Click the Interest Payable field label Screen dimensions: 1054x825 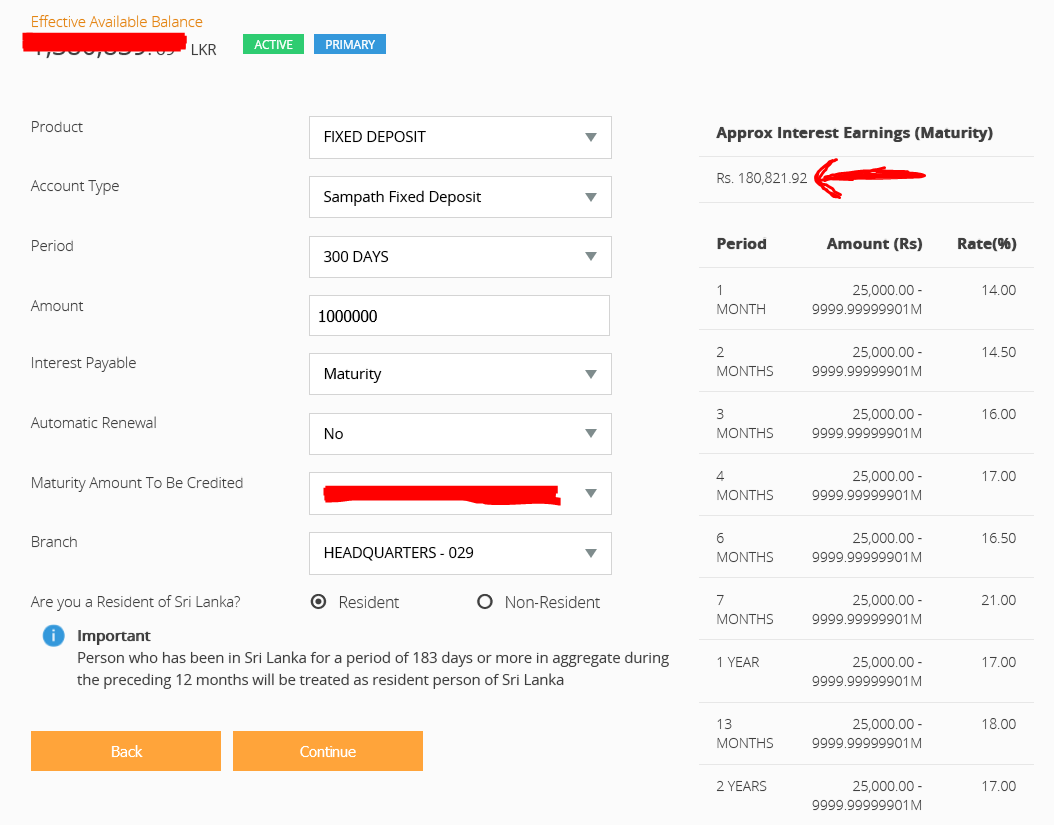pyautogui.click(x=83, y=363)
